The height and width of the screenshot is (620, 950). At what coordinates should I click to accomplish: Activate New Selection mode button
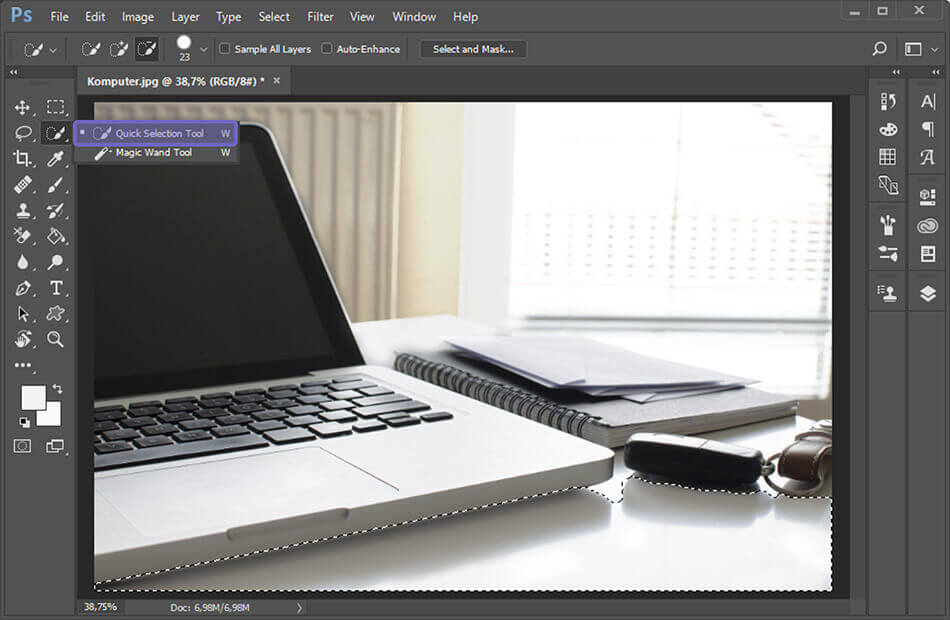91,49
